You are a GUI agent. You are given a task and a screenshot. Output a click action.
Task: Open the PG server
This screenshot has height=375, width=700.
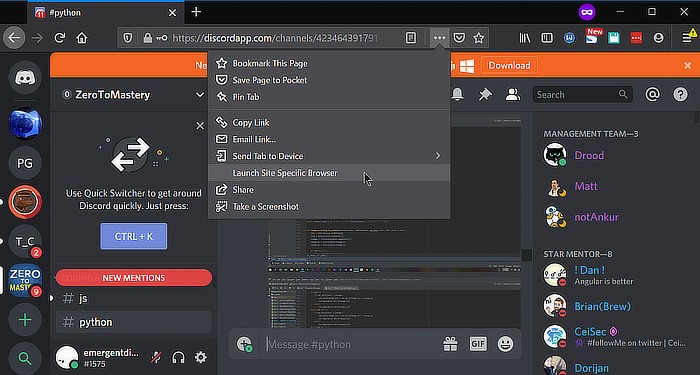pos(25,163)
